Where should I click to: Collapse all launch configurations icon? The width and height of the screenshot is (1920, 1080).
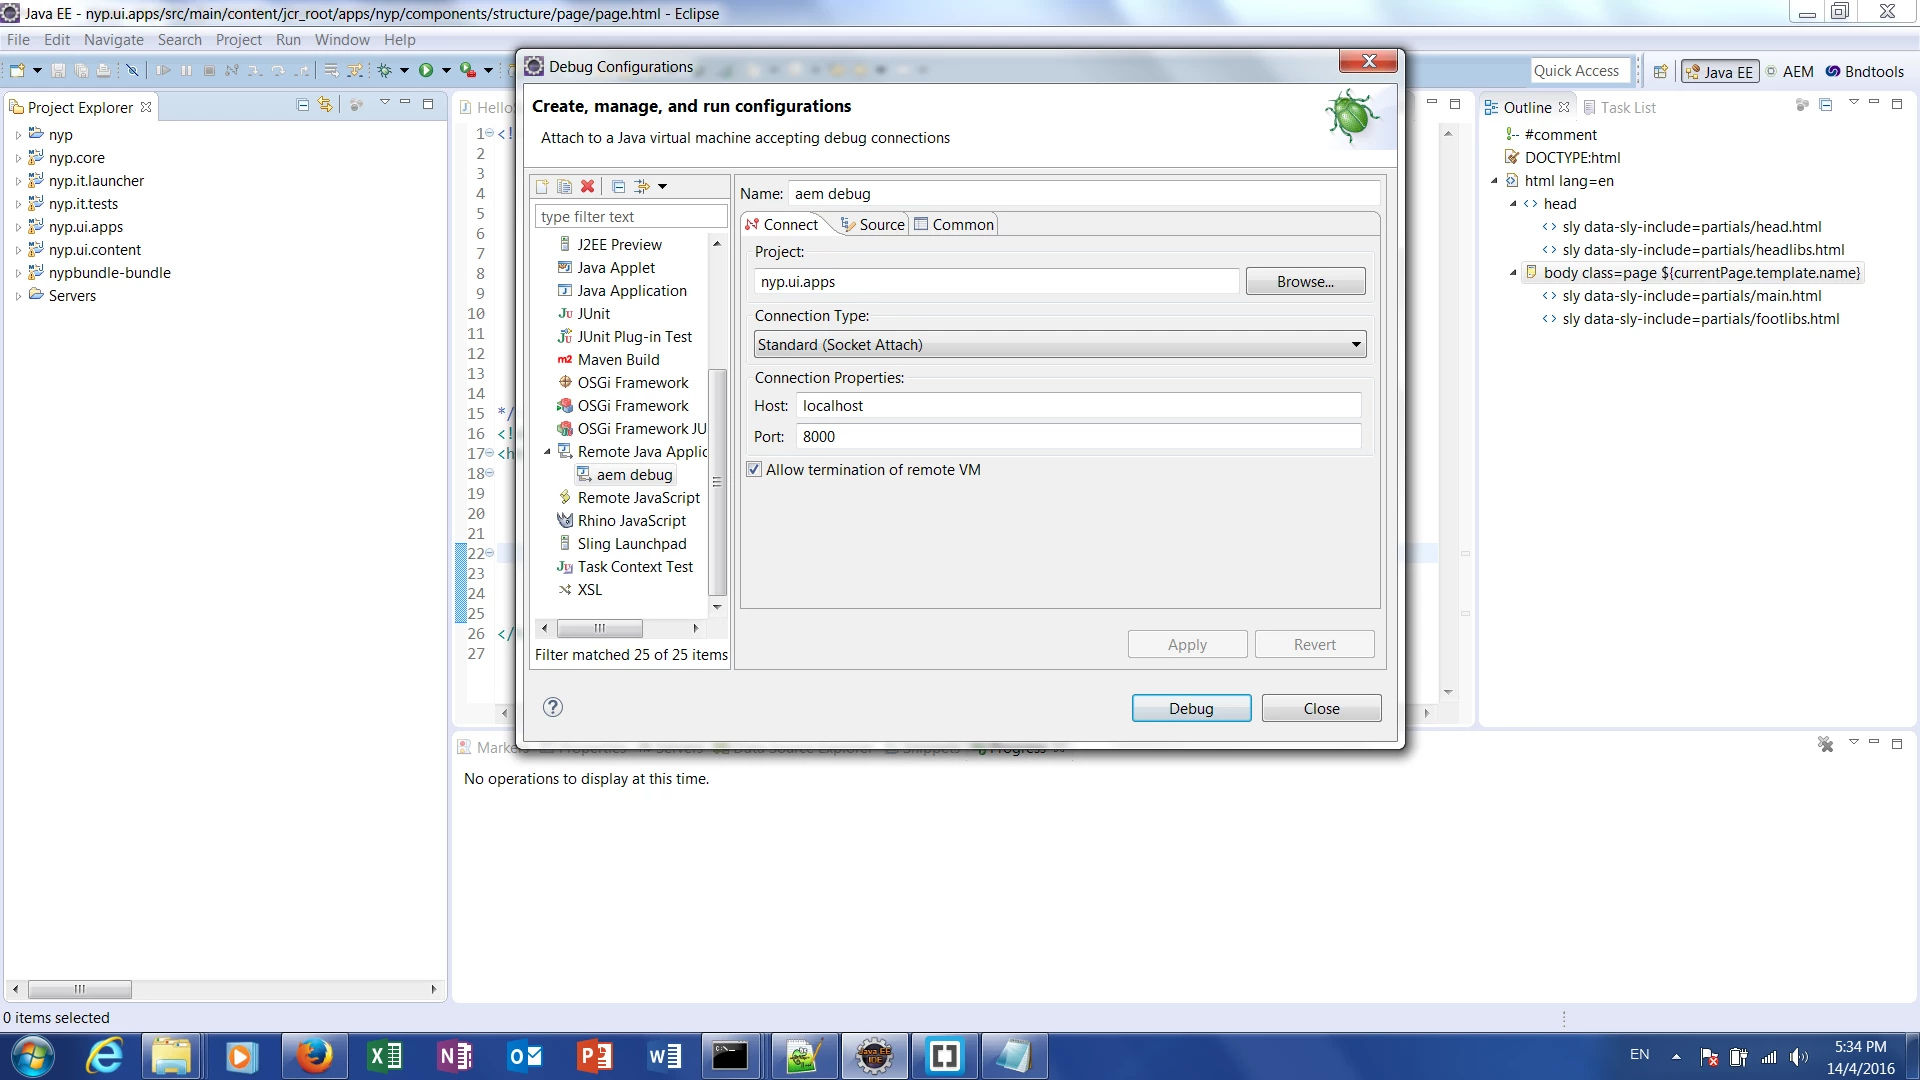tap(618, 187)
